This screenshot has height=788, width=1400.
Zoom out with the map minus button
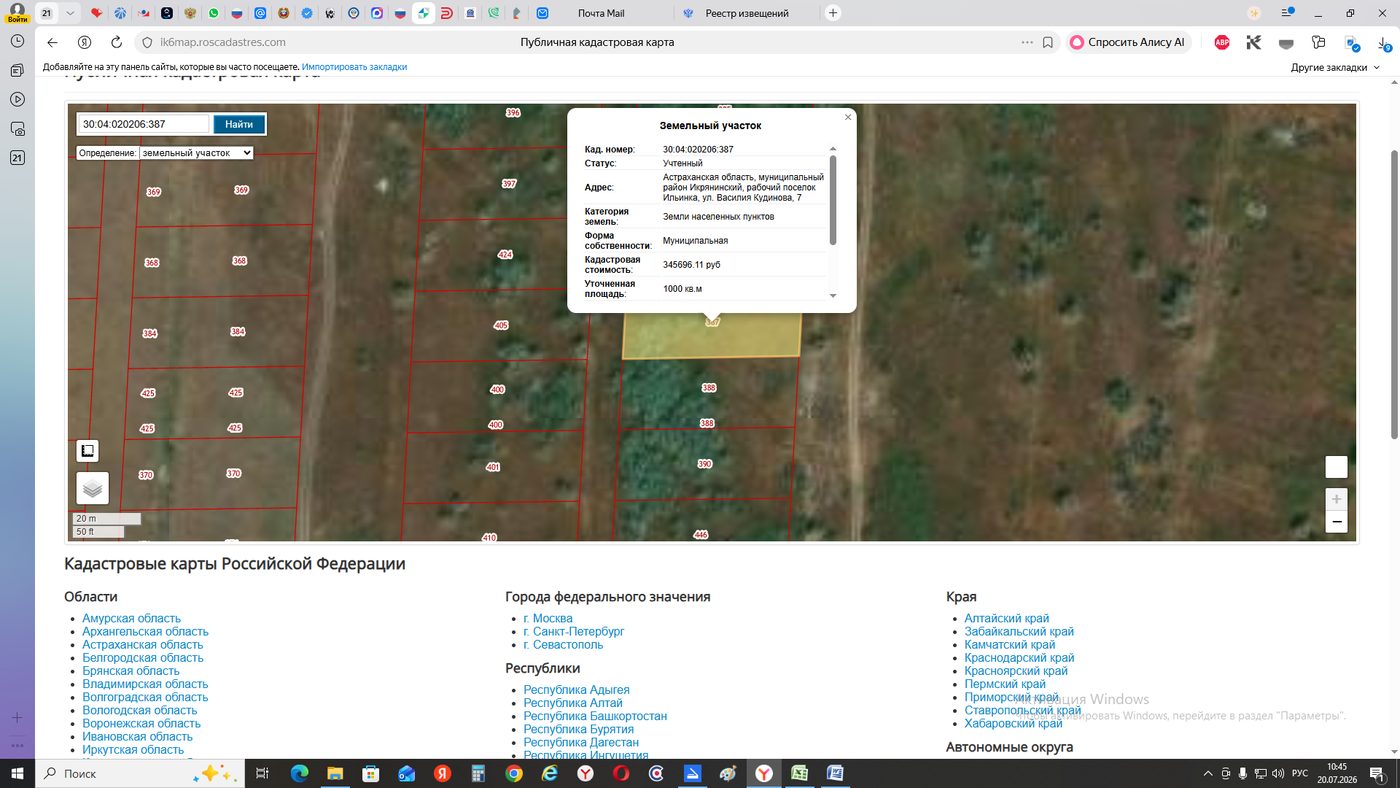click(x=1336, y=521)
